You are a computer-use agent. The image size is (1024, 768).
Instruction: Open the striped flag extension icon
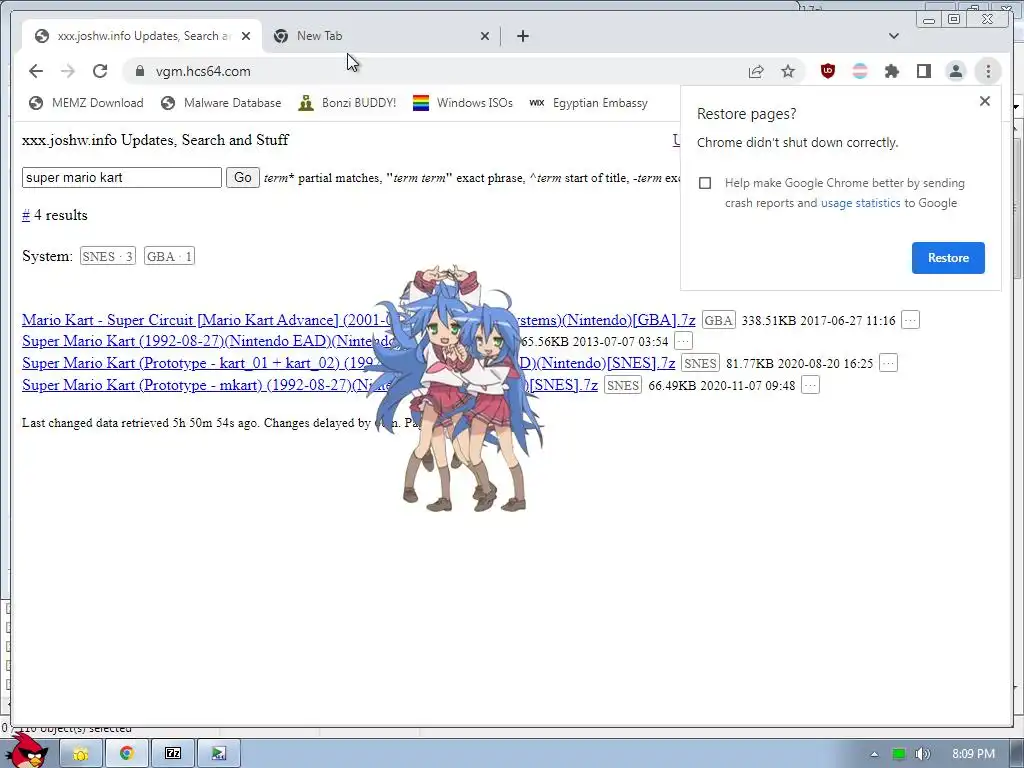860,71
